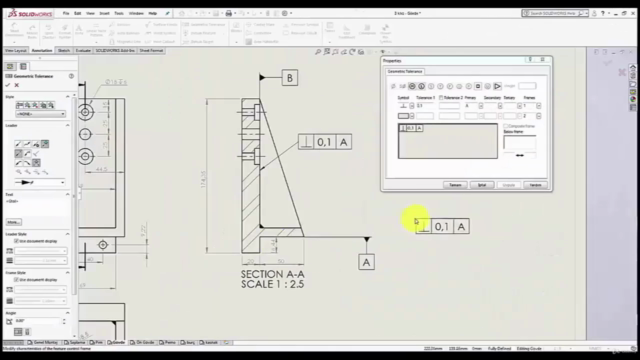The image size is (640, 360).
Task: Open the Genel Montaj sheet tab at bottom
Action: (43, 342)
